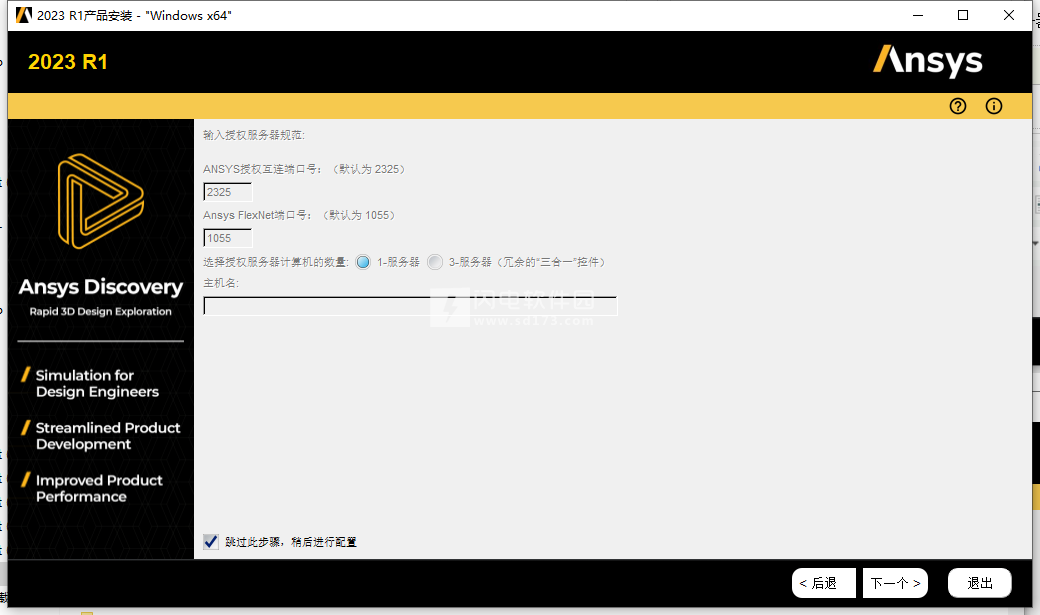
Task: Click the 退出 exit button
Action: [x=980, y=583]
